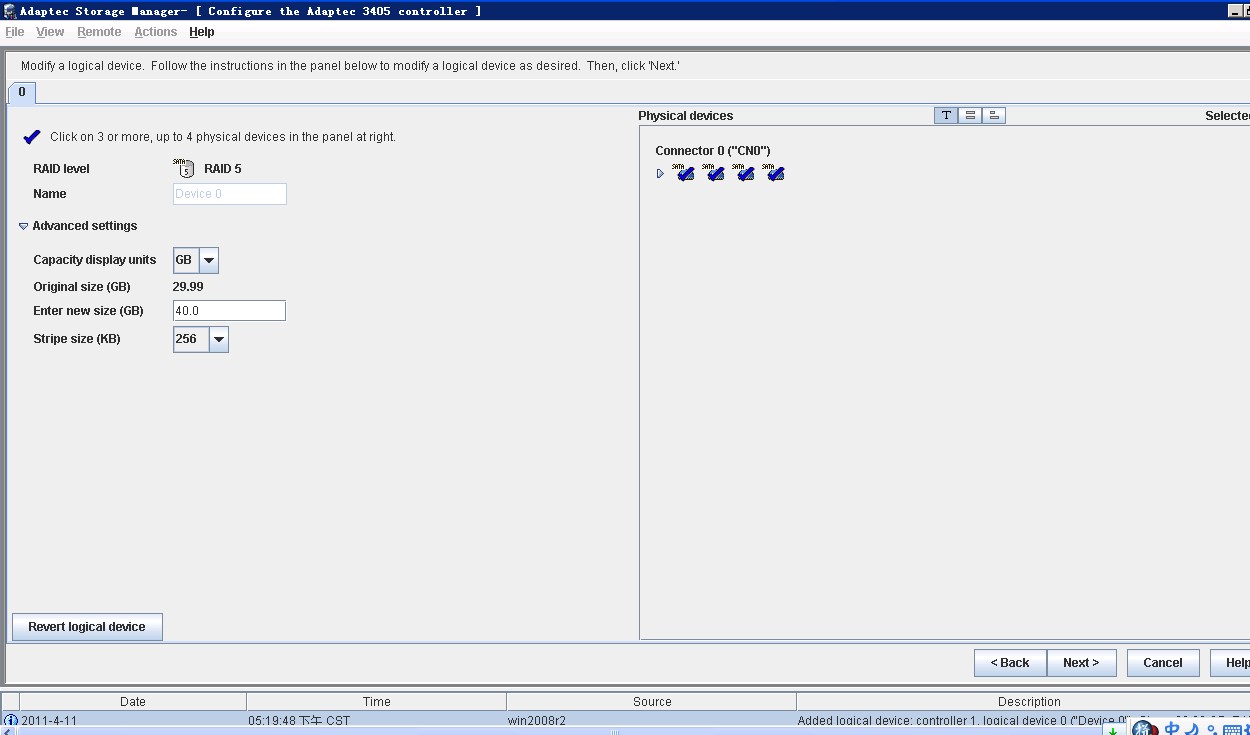The width and height of the screenshot is (1250, 735).
Task: Expand the Connector 0 device list arrow
Action: (x=660, y=174)
